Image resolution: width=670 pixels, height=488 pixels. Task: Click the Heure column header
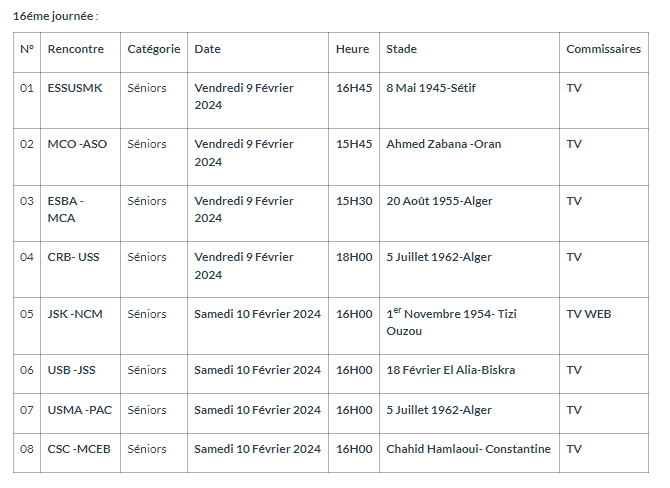(352, 49)
